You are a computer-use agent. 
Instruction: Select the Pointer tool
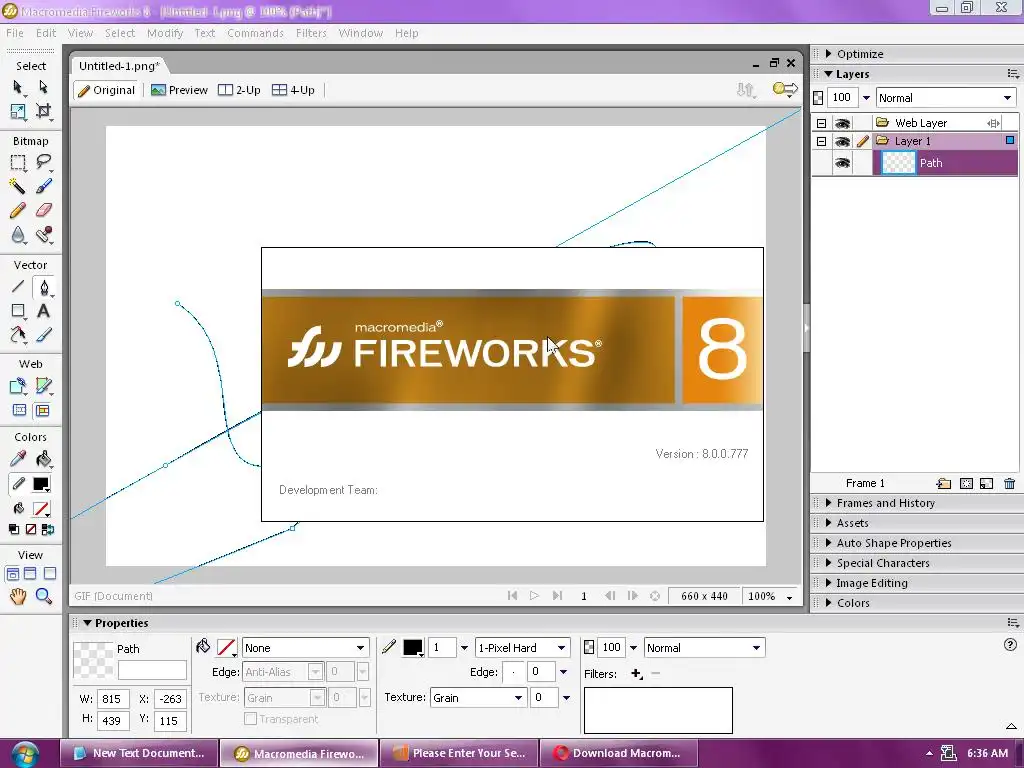[x=18, y=88]
